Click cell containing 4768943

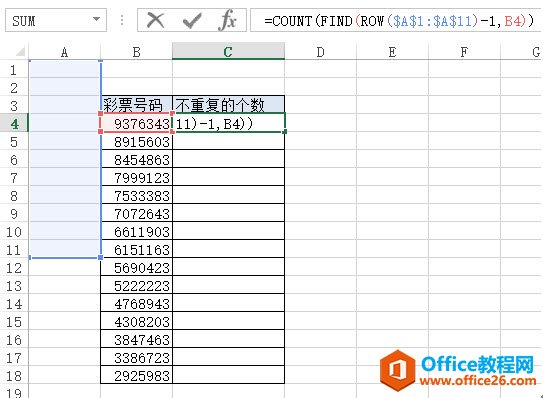pos(136,304)
